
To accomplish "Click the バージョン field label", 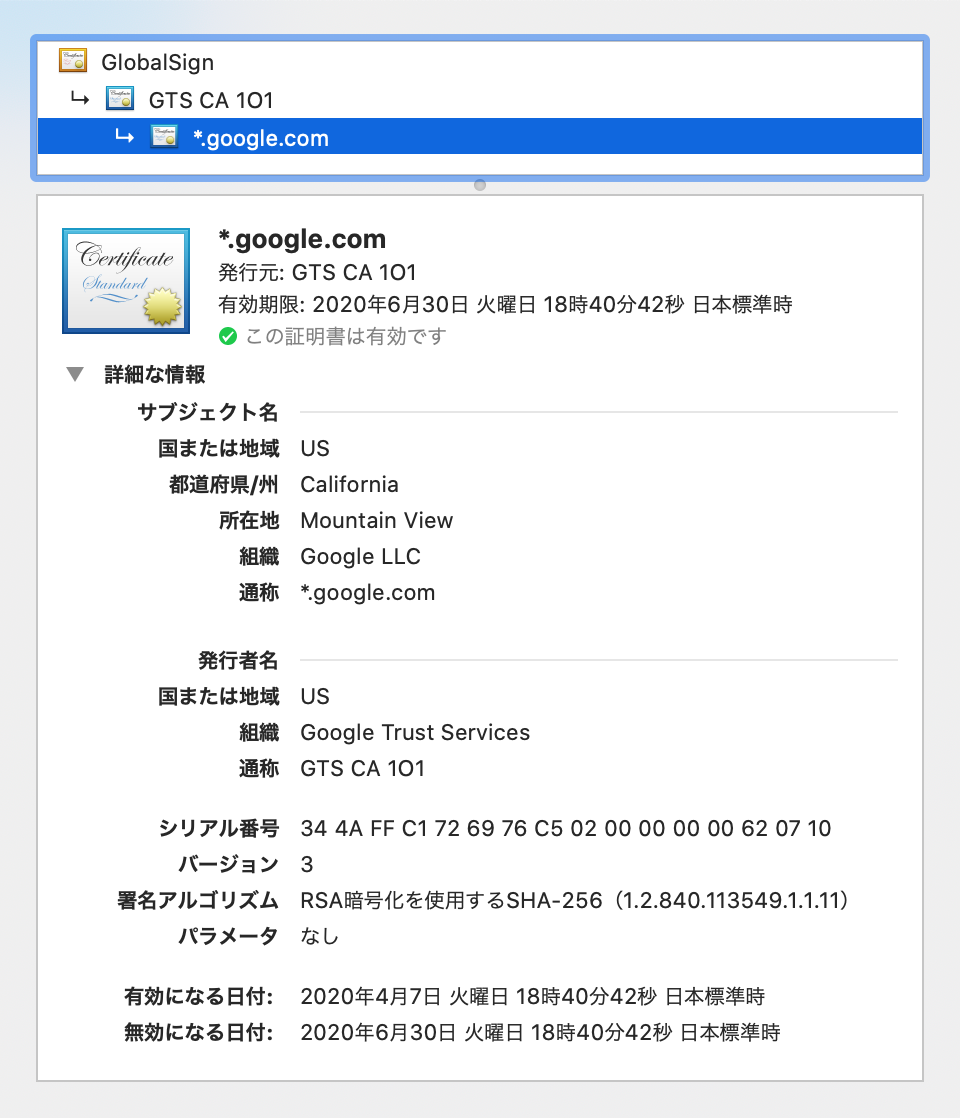I will [228, 864].
